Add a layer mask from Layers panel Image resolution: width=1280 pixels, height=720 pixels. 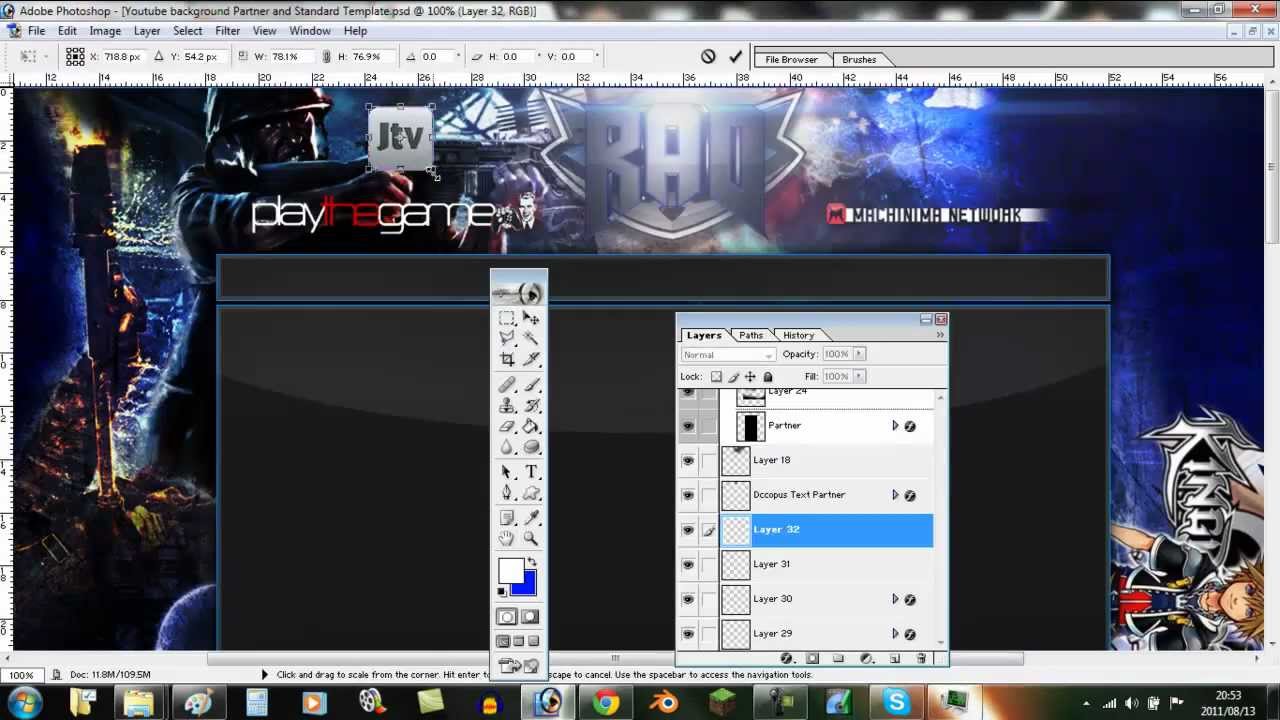point(812,658)
